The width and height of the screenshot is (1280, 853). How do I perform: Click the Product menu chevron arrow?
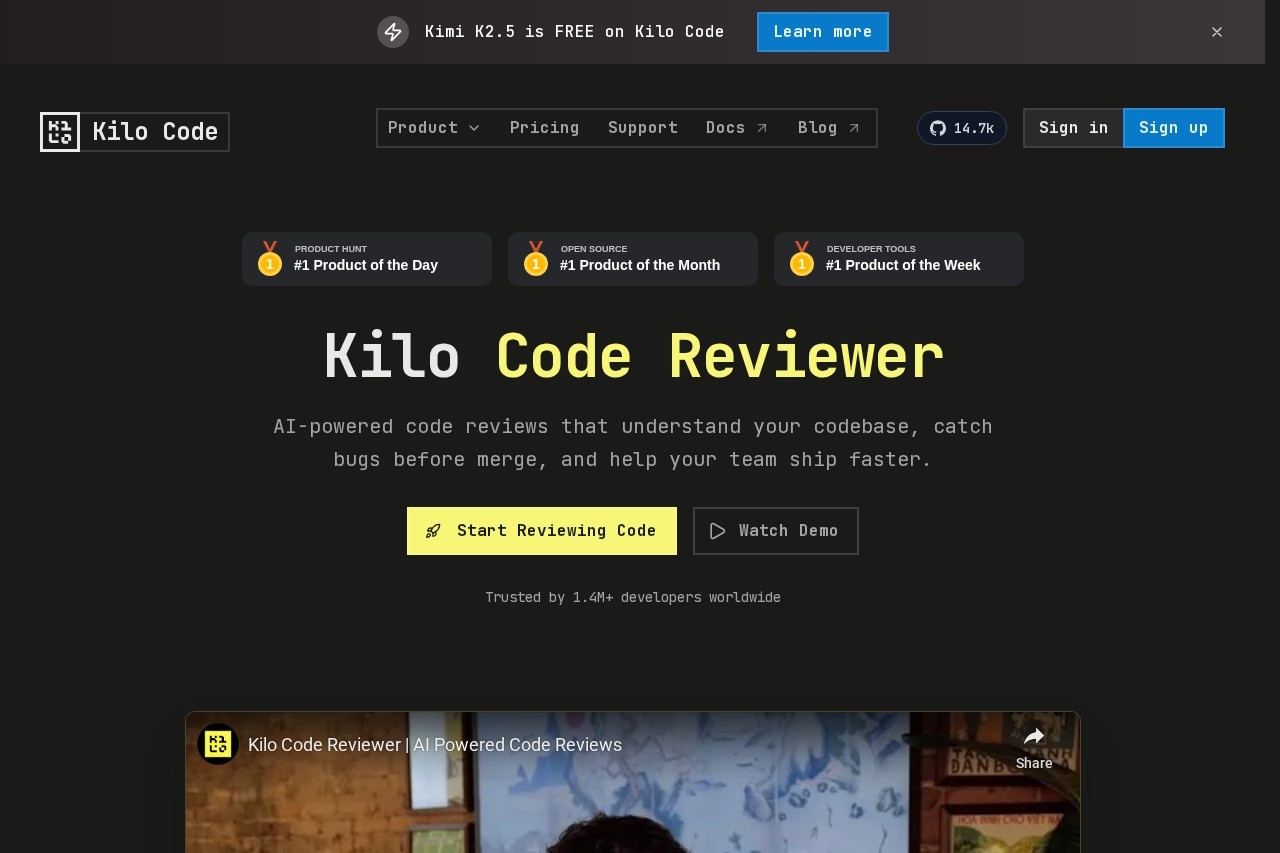click(474, 128)
